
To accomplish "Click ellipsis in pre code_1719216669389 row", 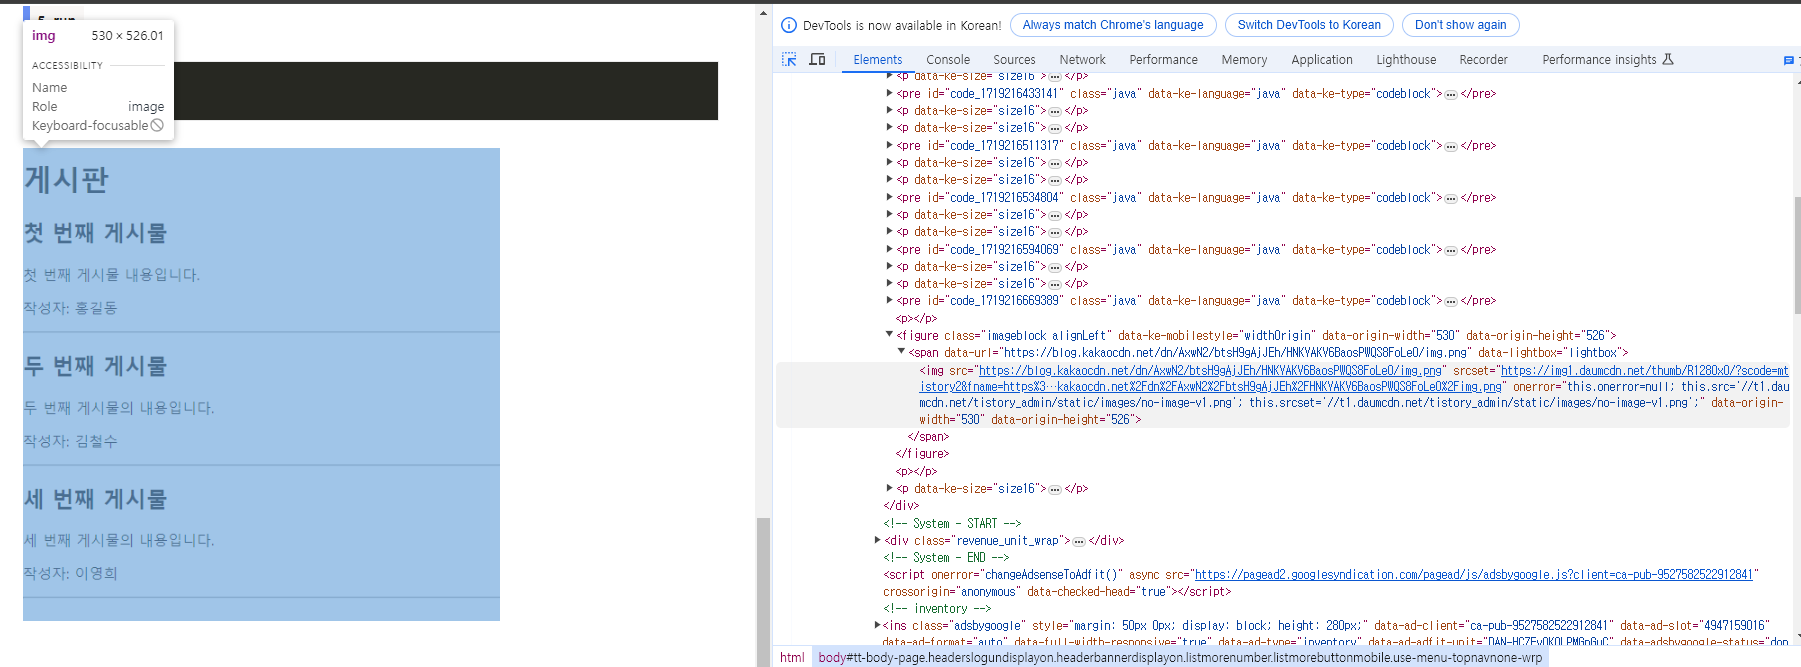I will [1451, 301].
